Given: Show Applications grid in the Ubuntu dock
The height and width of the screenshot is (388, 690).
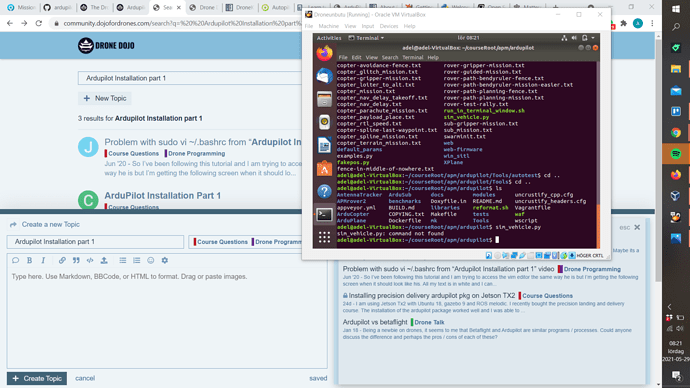Looking at the screenshot, I should pyautogui.click(x=324, y=238).
